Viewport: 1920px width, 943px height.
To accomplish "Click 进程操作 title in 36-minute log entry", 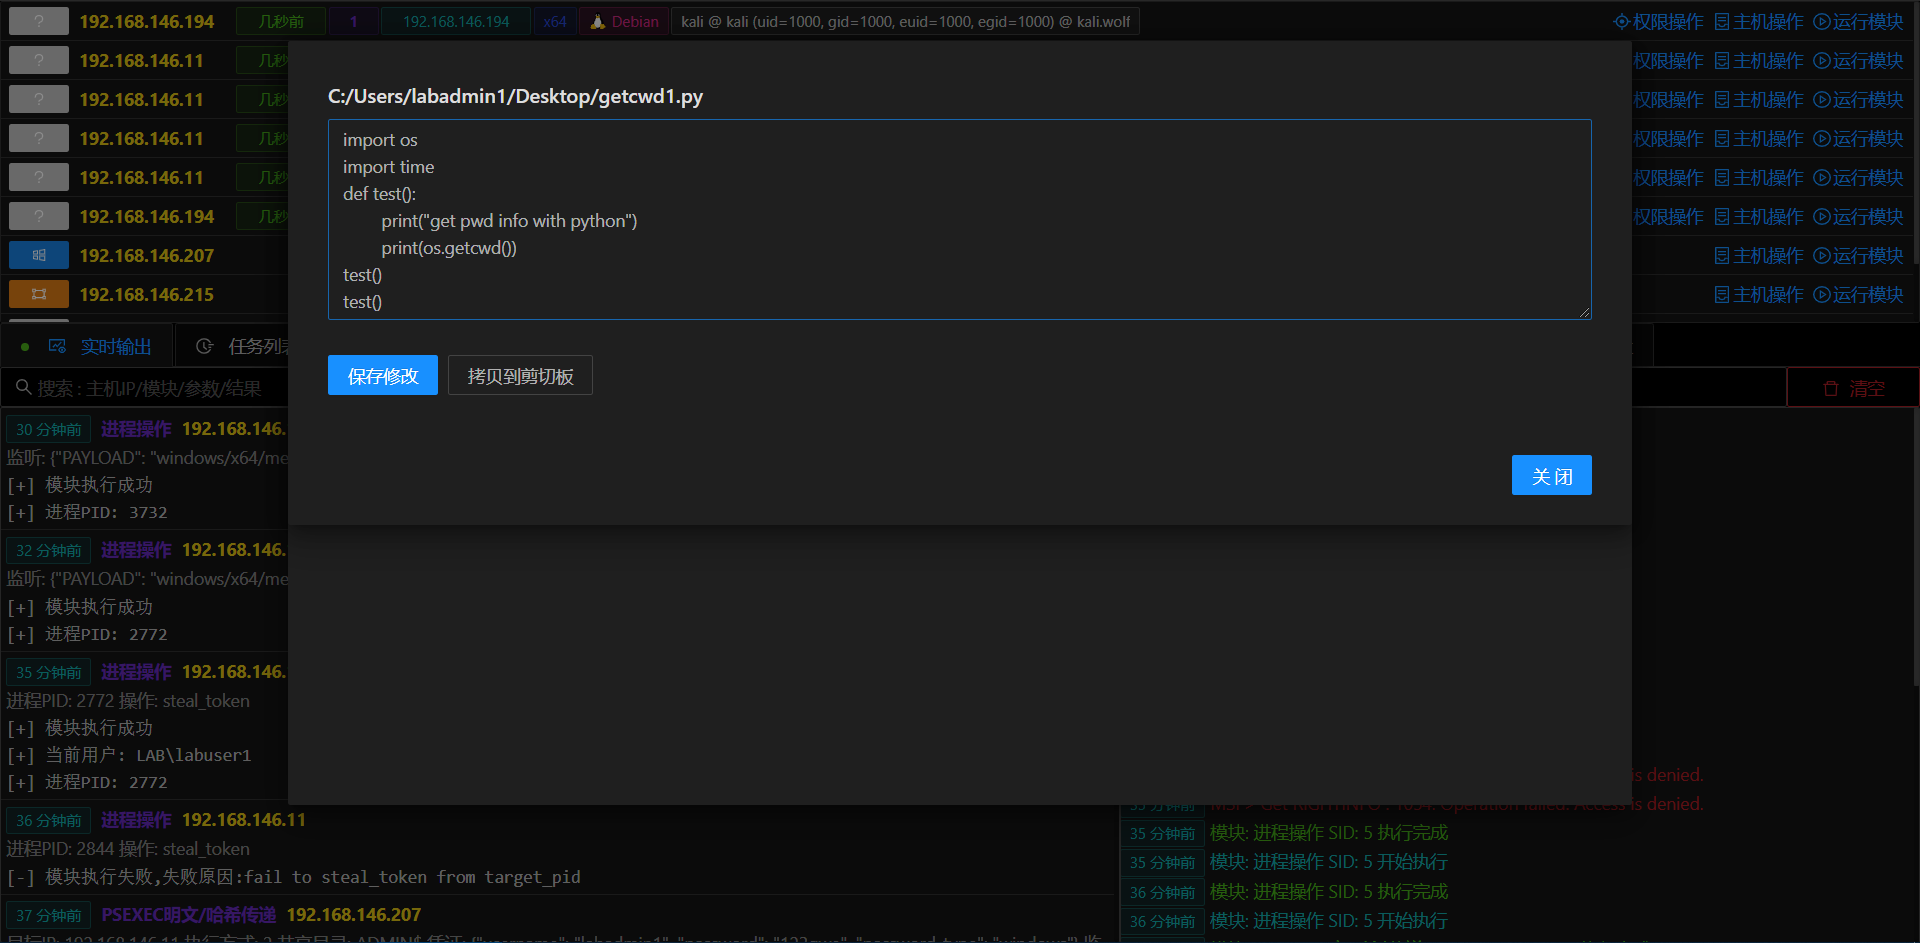I will point(136,820).
